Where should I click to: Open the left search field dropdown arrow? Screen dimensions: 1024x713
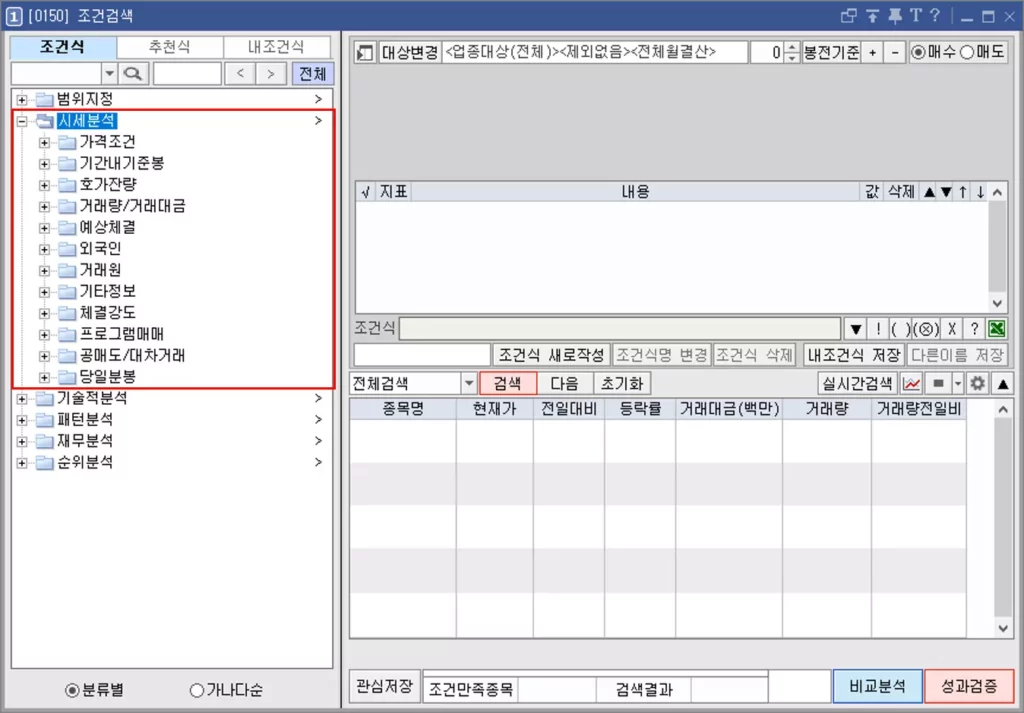(x=109, y=74)
